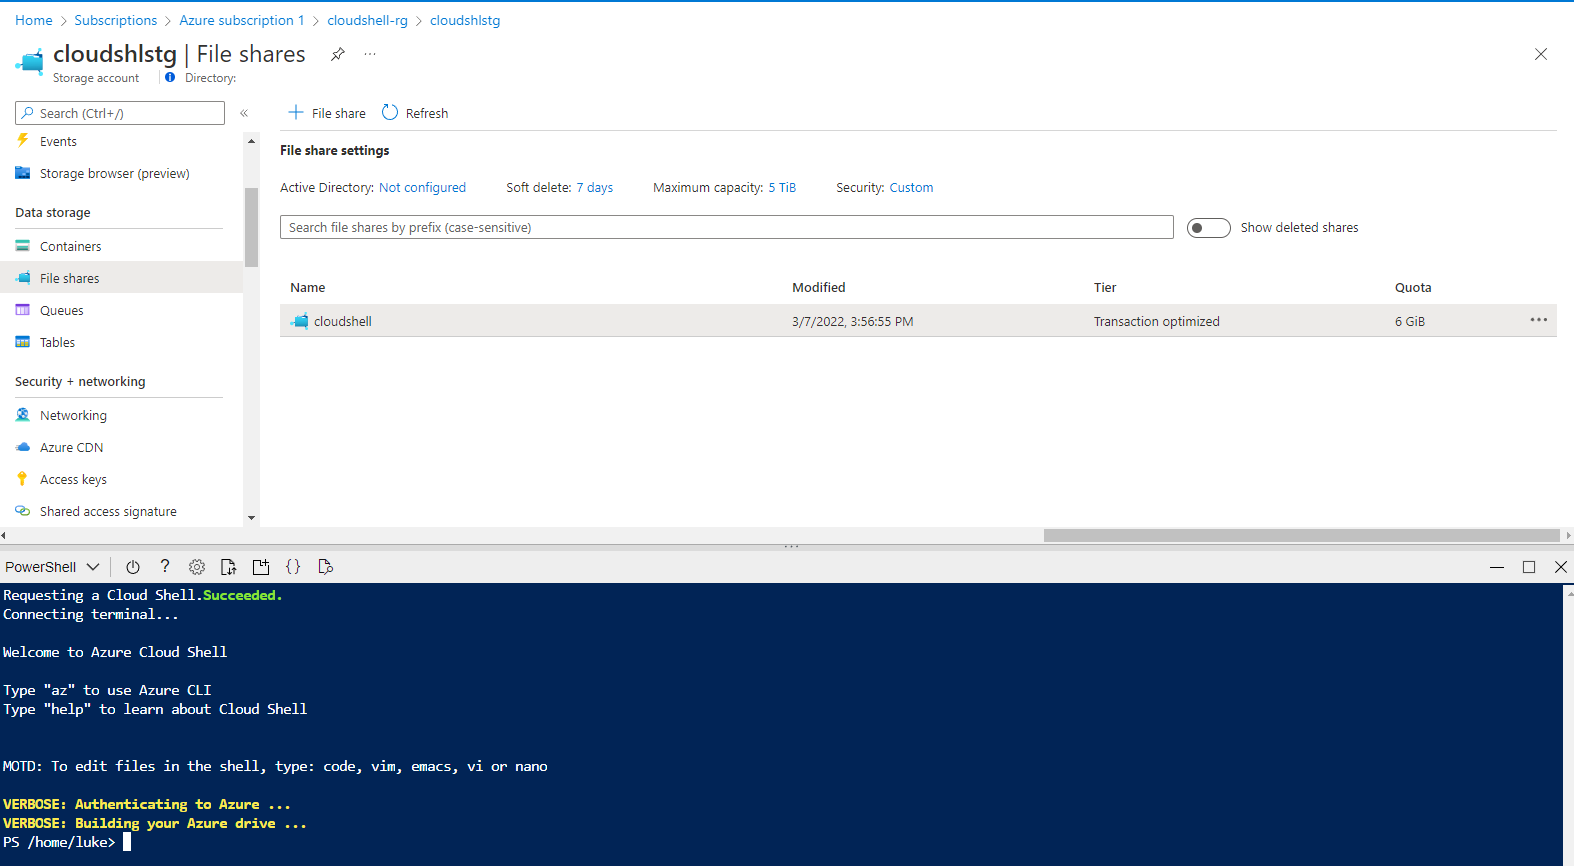Screen dimensions: 1574x866
Task: Open Cloud Shell help question mark
Action: pyautogui.click(x=165, y=566)
